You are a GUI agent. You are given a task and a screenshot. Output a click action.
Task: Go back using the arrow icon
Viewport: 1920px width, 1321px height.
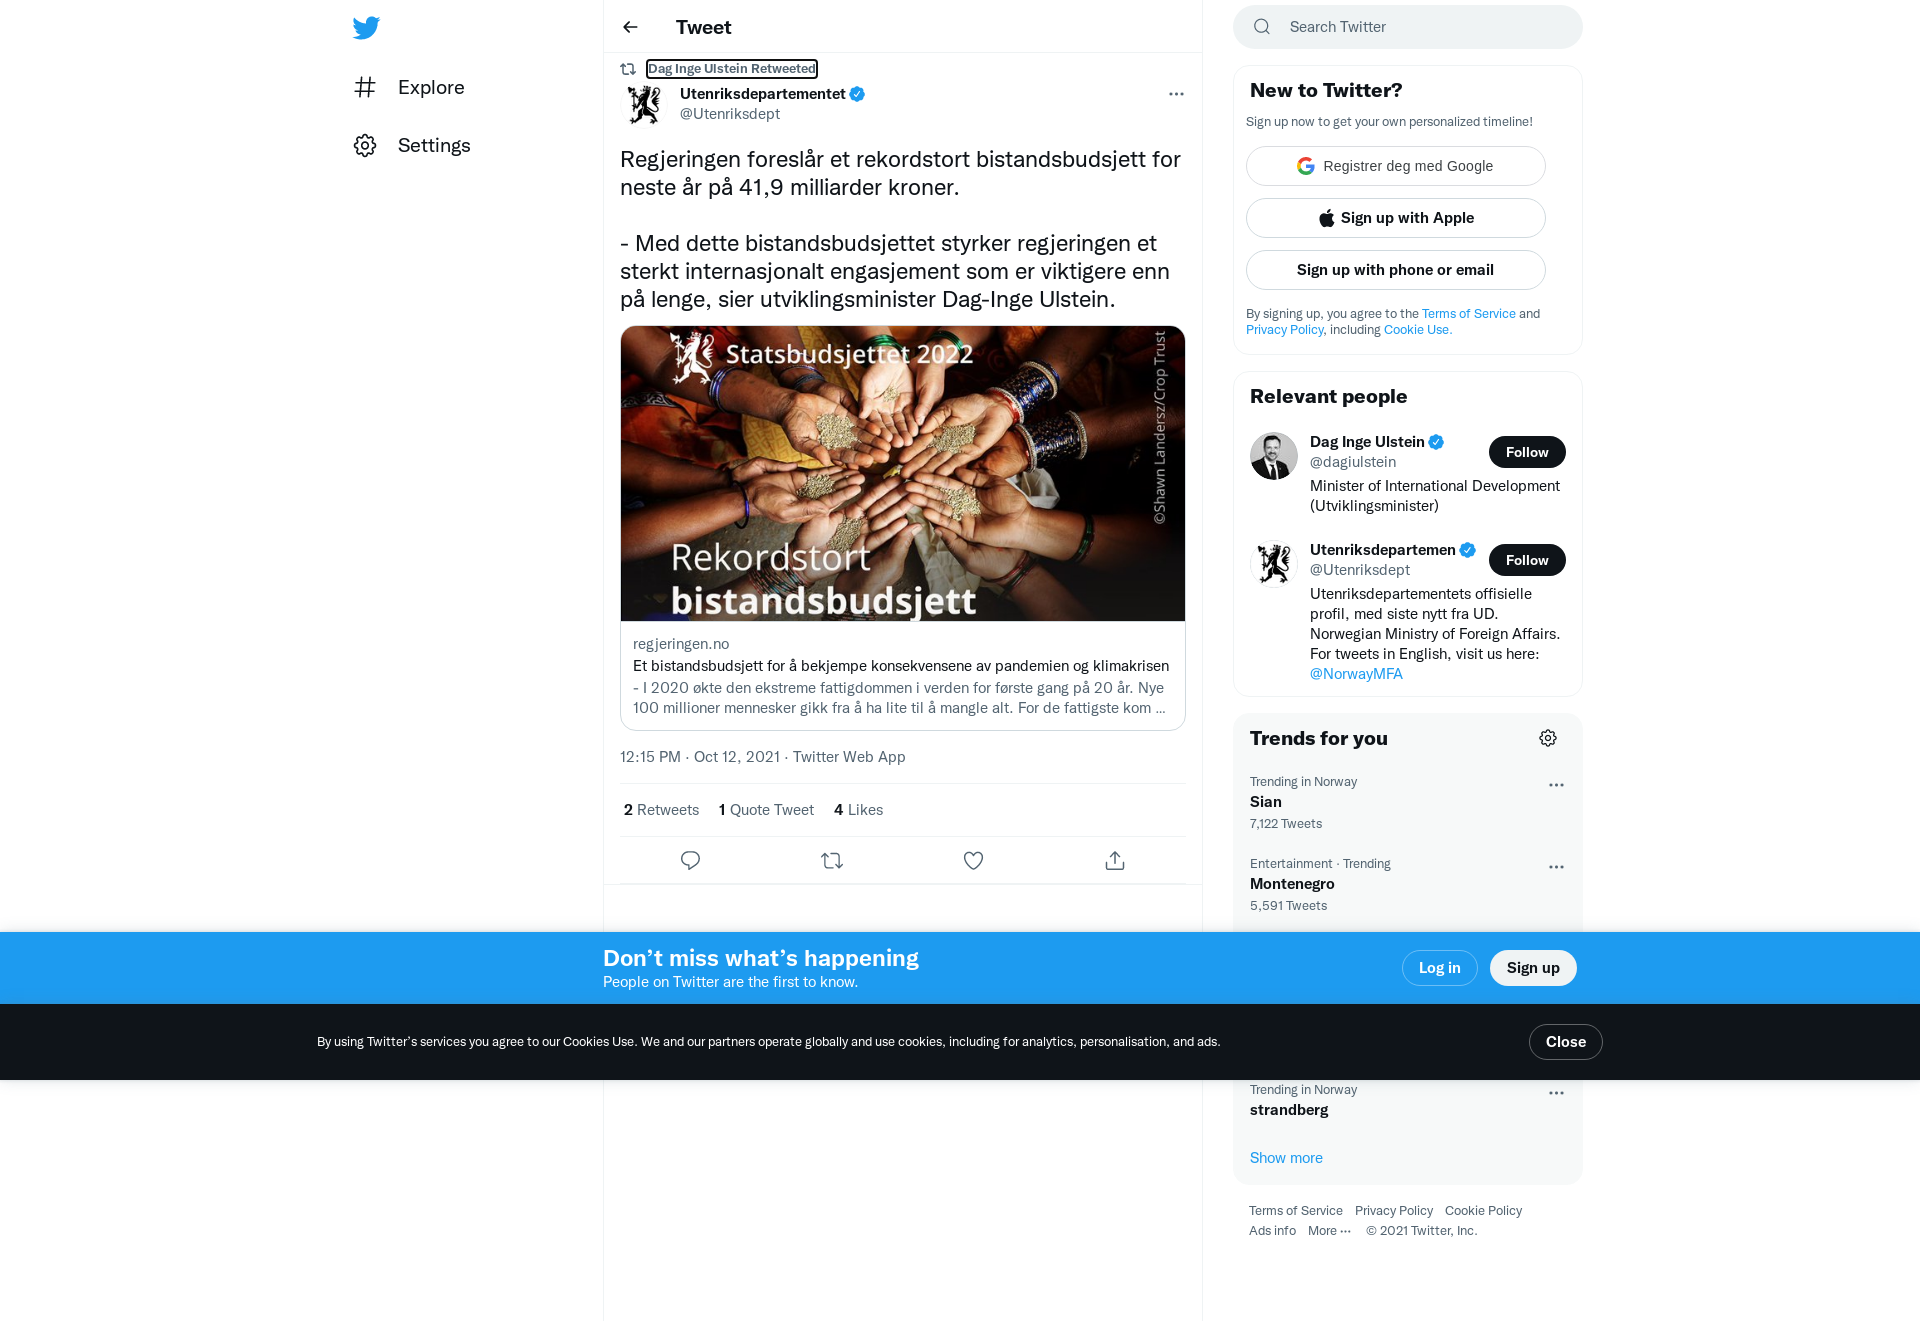coord(630,27)
